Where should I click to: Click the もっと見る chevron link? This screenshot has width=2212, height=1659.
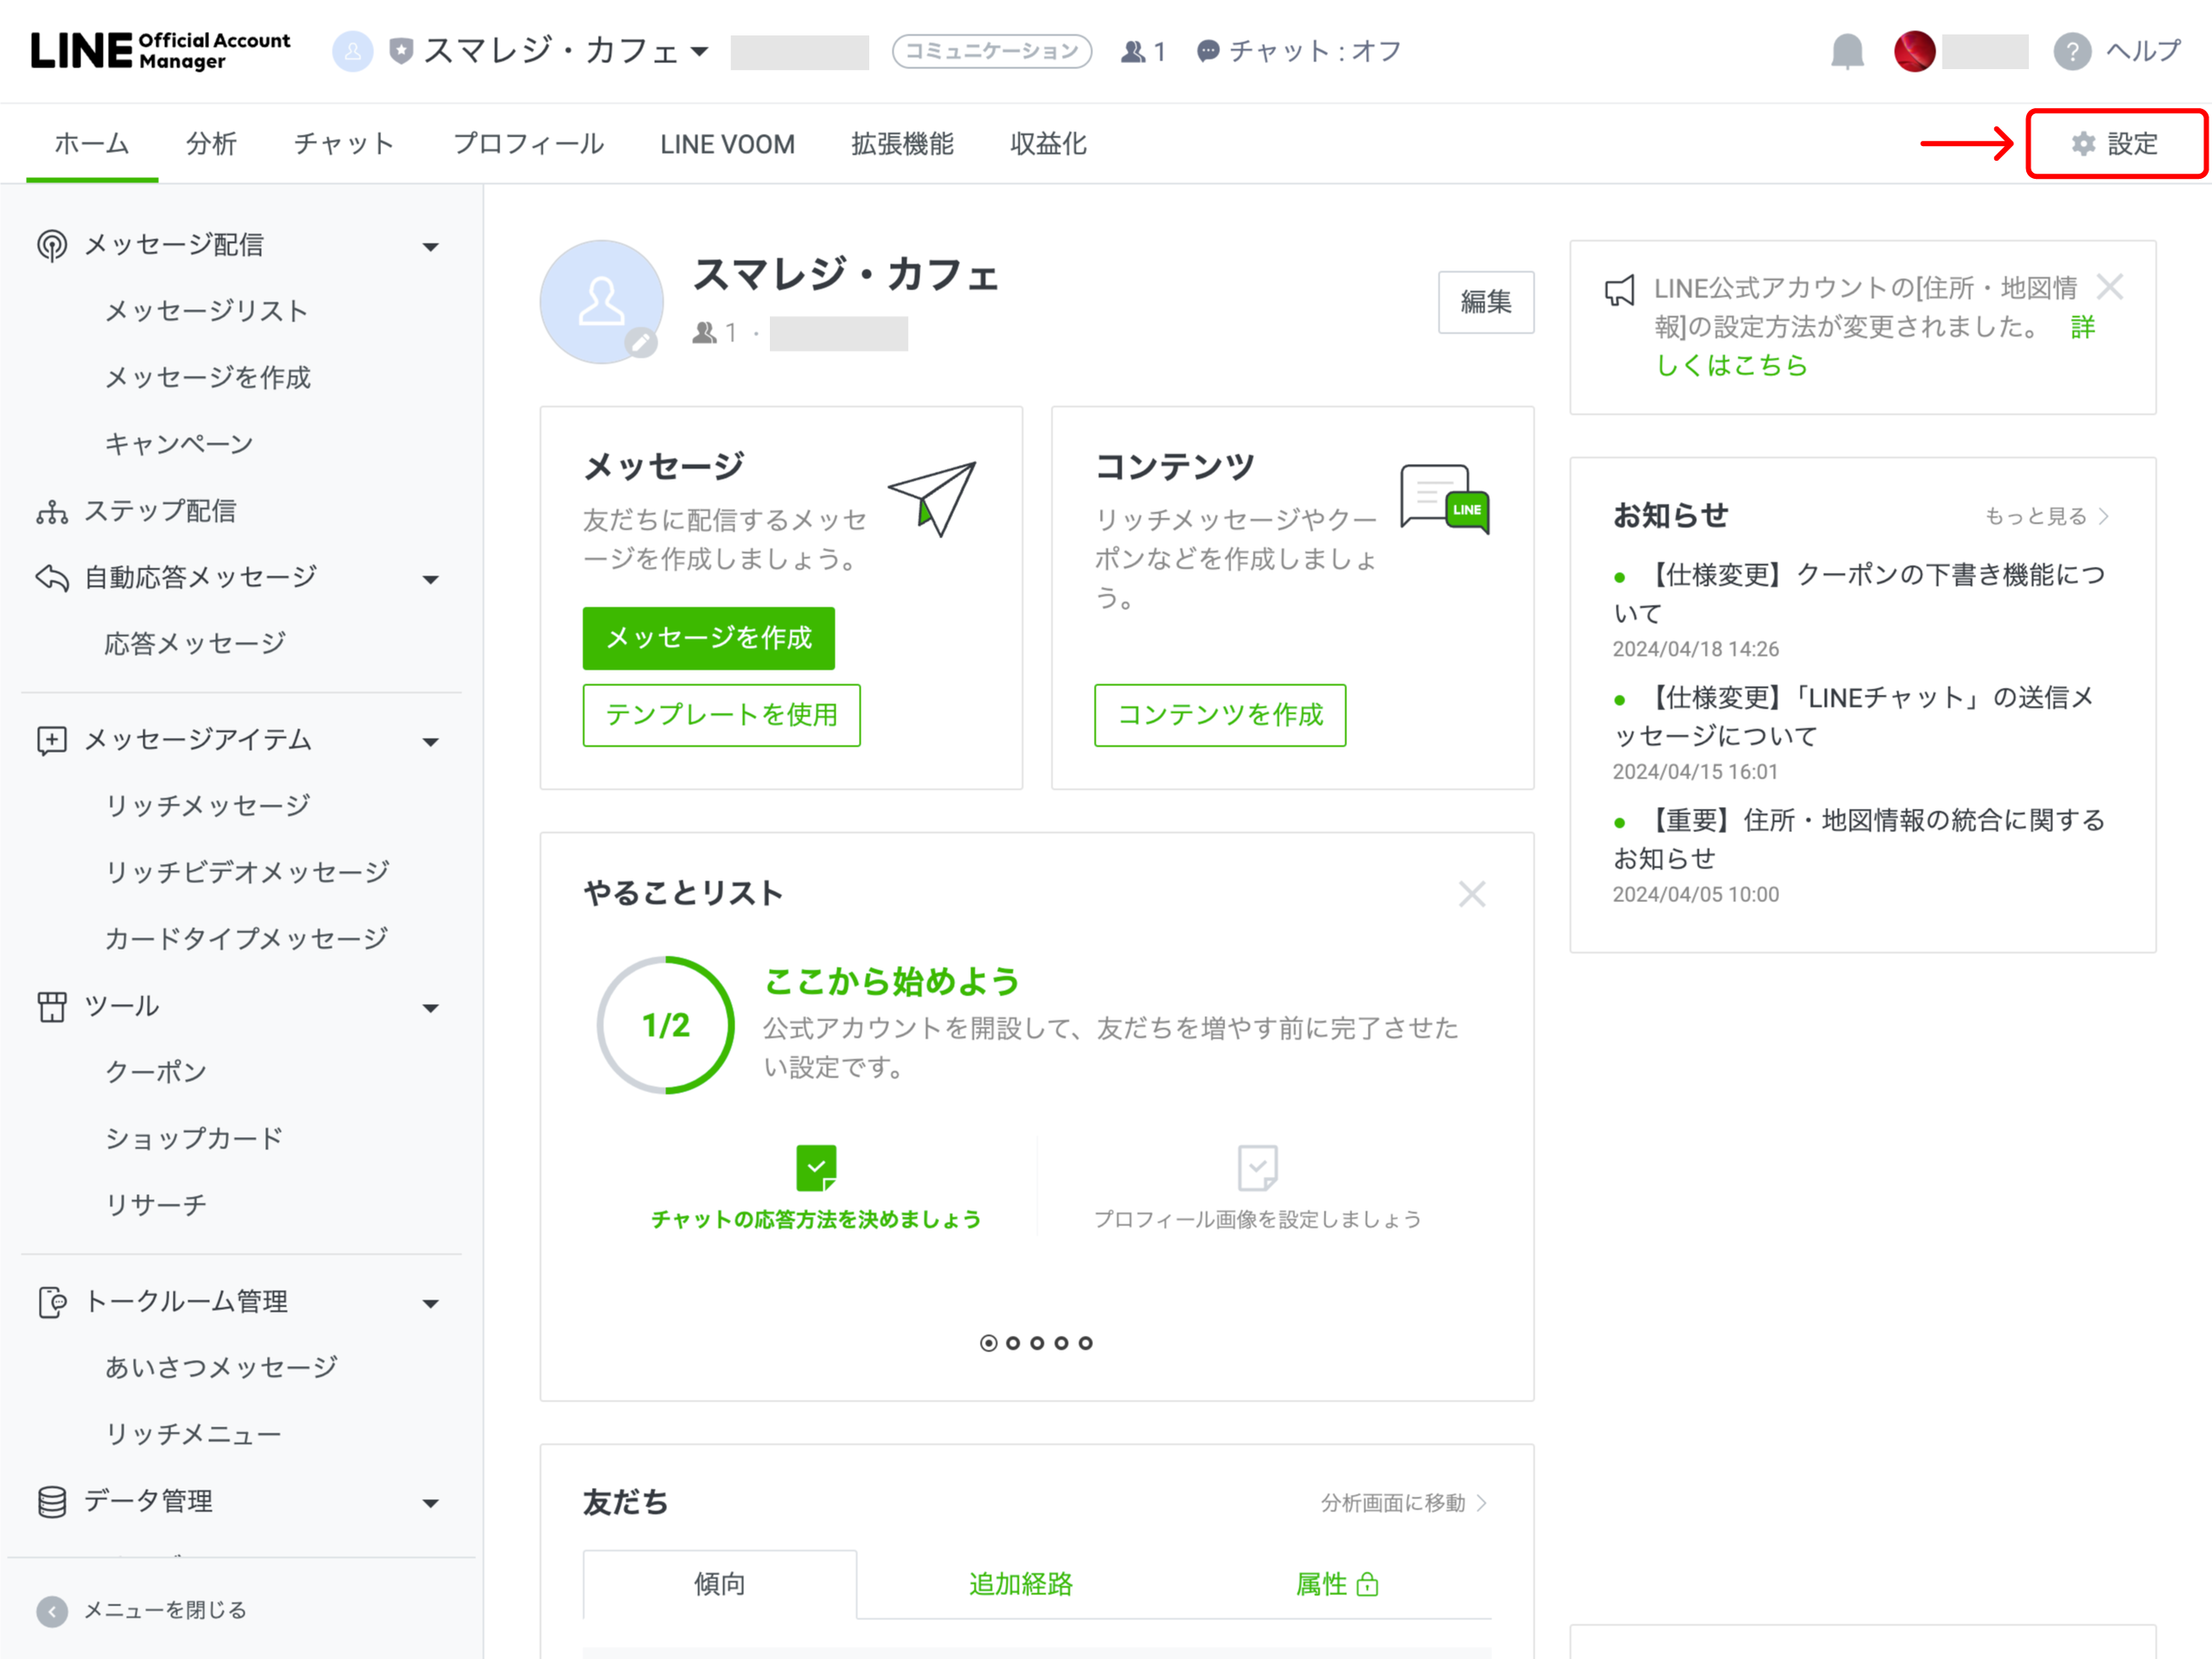pyautogui.click(x=2047, y=516)
